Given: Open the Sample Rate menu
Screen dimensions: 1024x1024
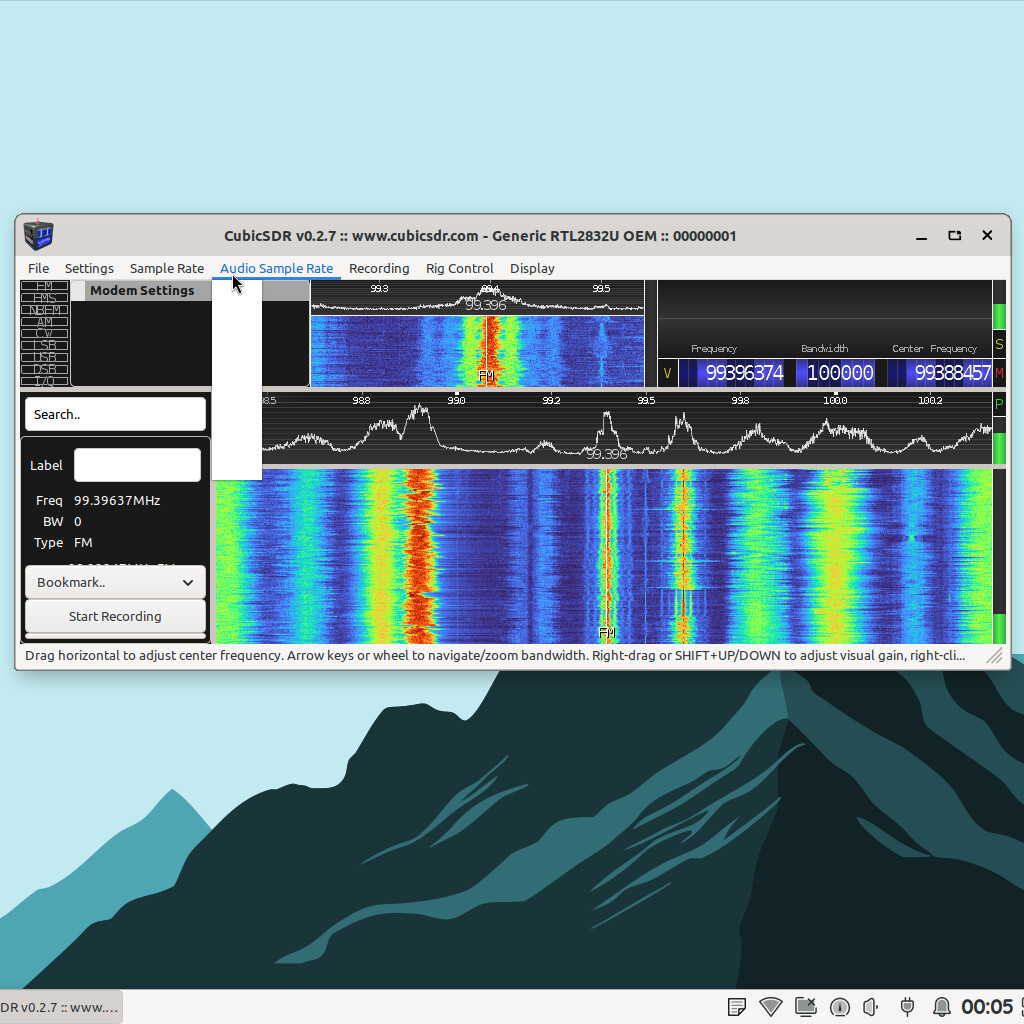Looking at the screenshot, I should [166, 268].
